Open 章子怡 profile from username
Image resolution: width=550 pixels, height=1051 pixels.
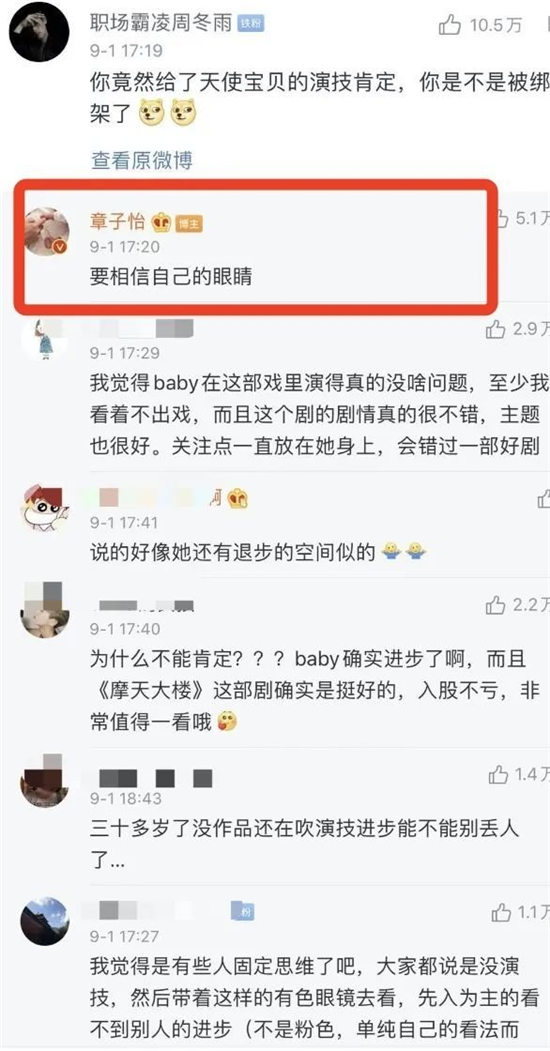pyautogui.click(x=118, y=223)
